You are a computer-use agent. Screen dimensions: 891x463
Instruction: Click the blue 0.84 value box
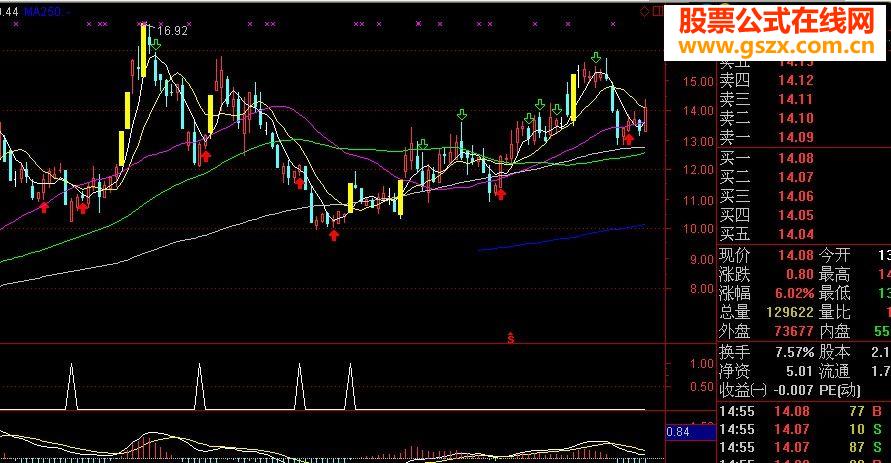(x=690, y=432)
